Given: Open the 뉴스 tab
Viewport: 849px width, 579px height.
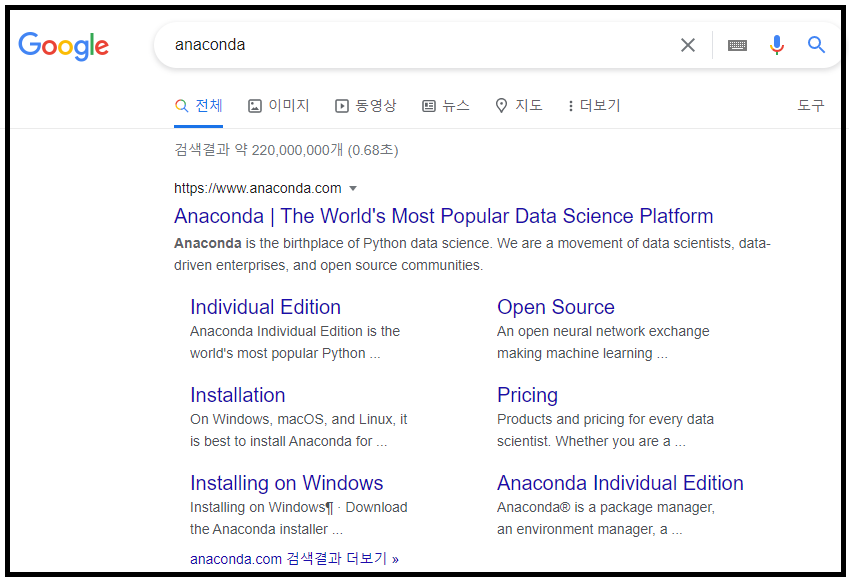Looking at the screenshot, I should (x=446, y=105).
